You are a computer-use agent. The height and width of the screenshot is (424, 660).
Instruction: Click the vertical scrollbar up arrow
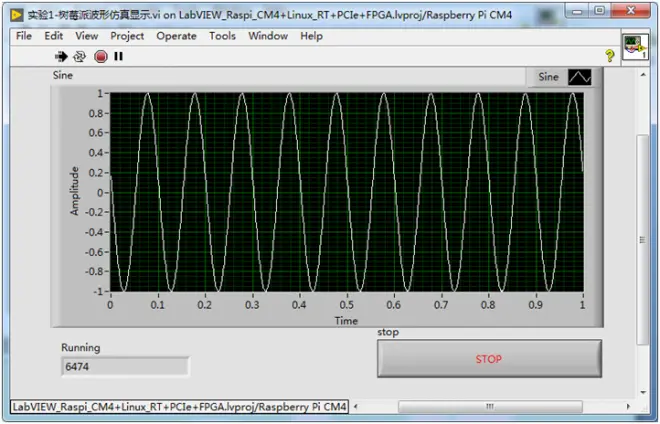tap(643, 75)
